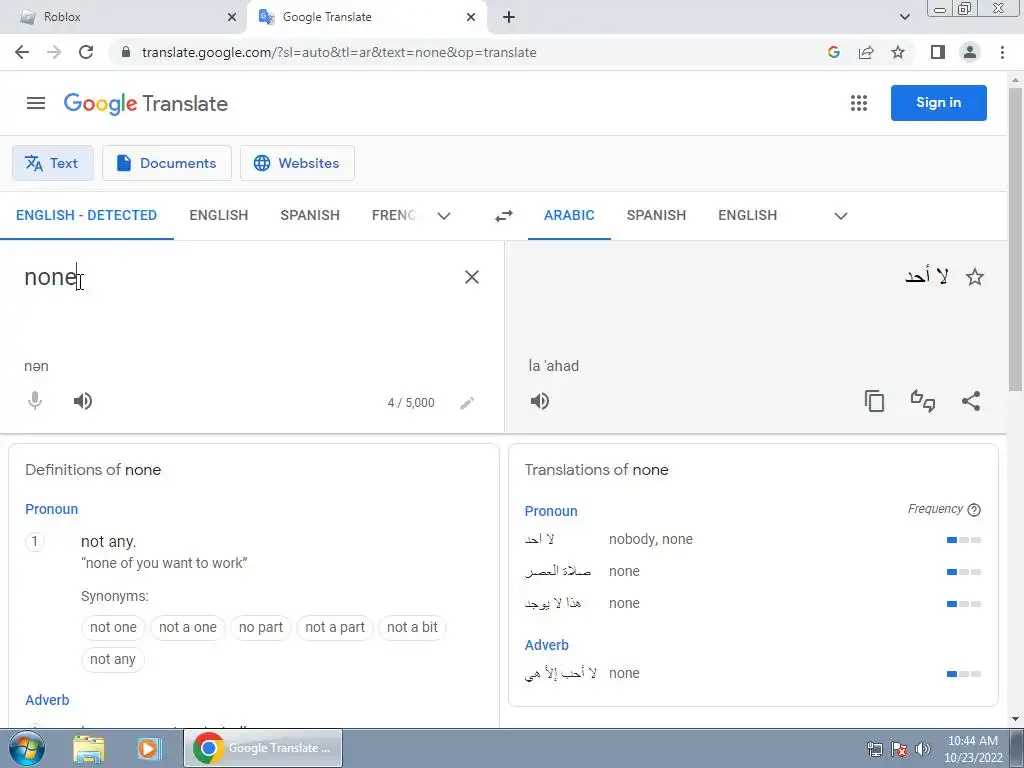Show Frequency help info icon
Viewport: 1024px width, 768px height.
point(974,509)
